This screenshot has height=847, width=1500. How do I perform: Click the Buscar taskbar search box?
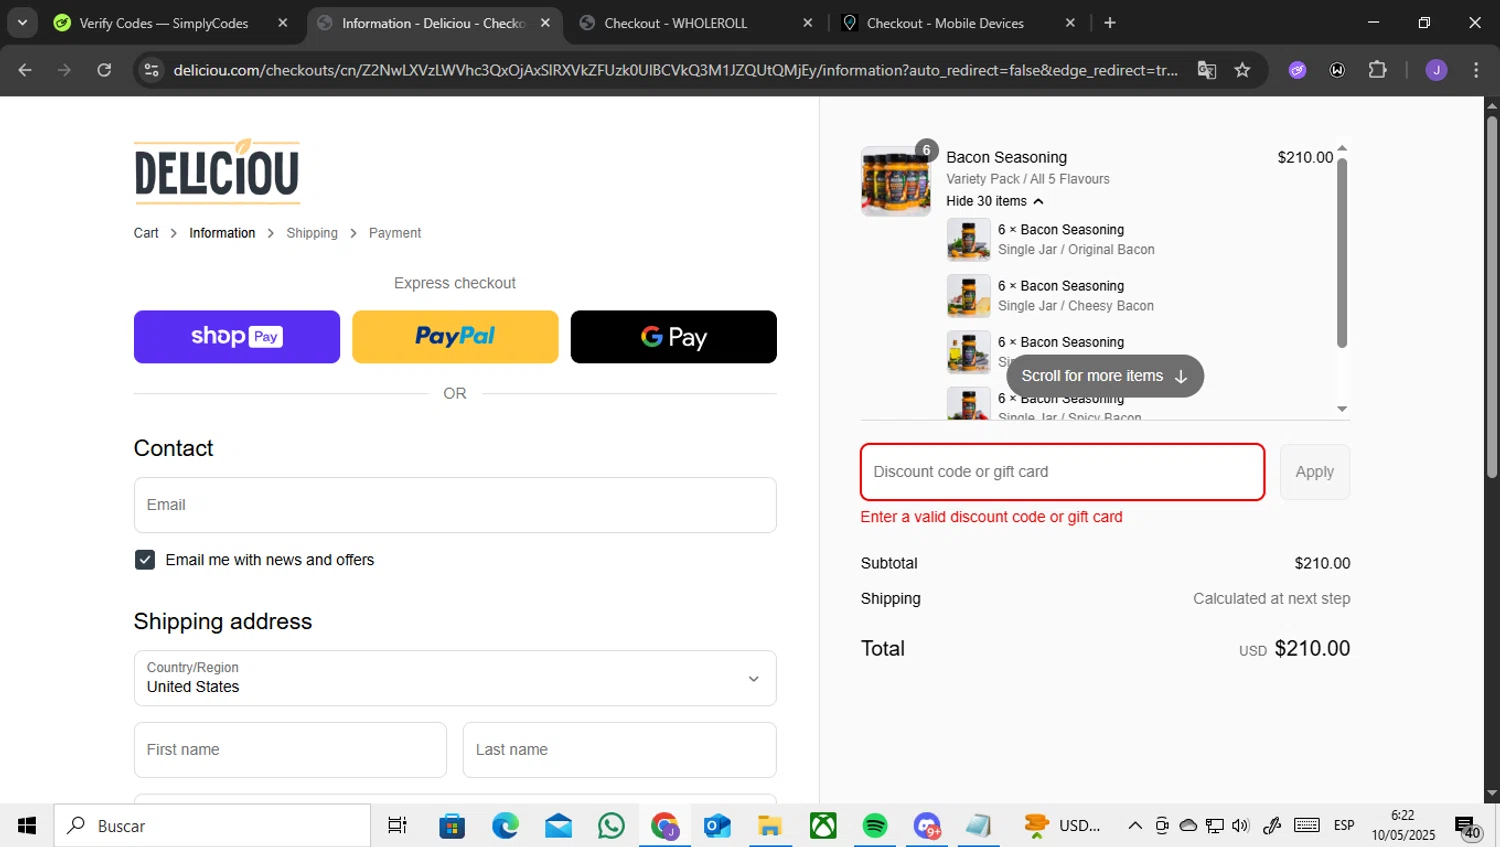point(212,826)
